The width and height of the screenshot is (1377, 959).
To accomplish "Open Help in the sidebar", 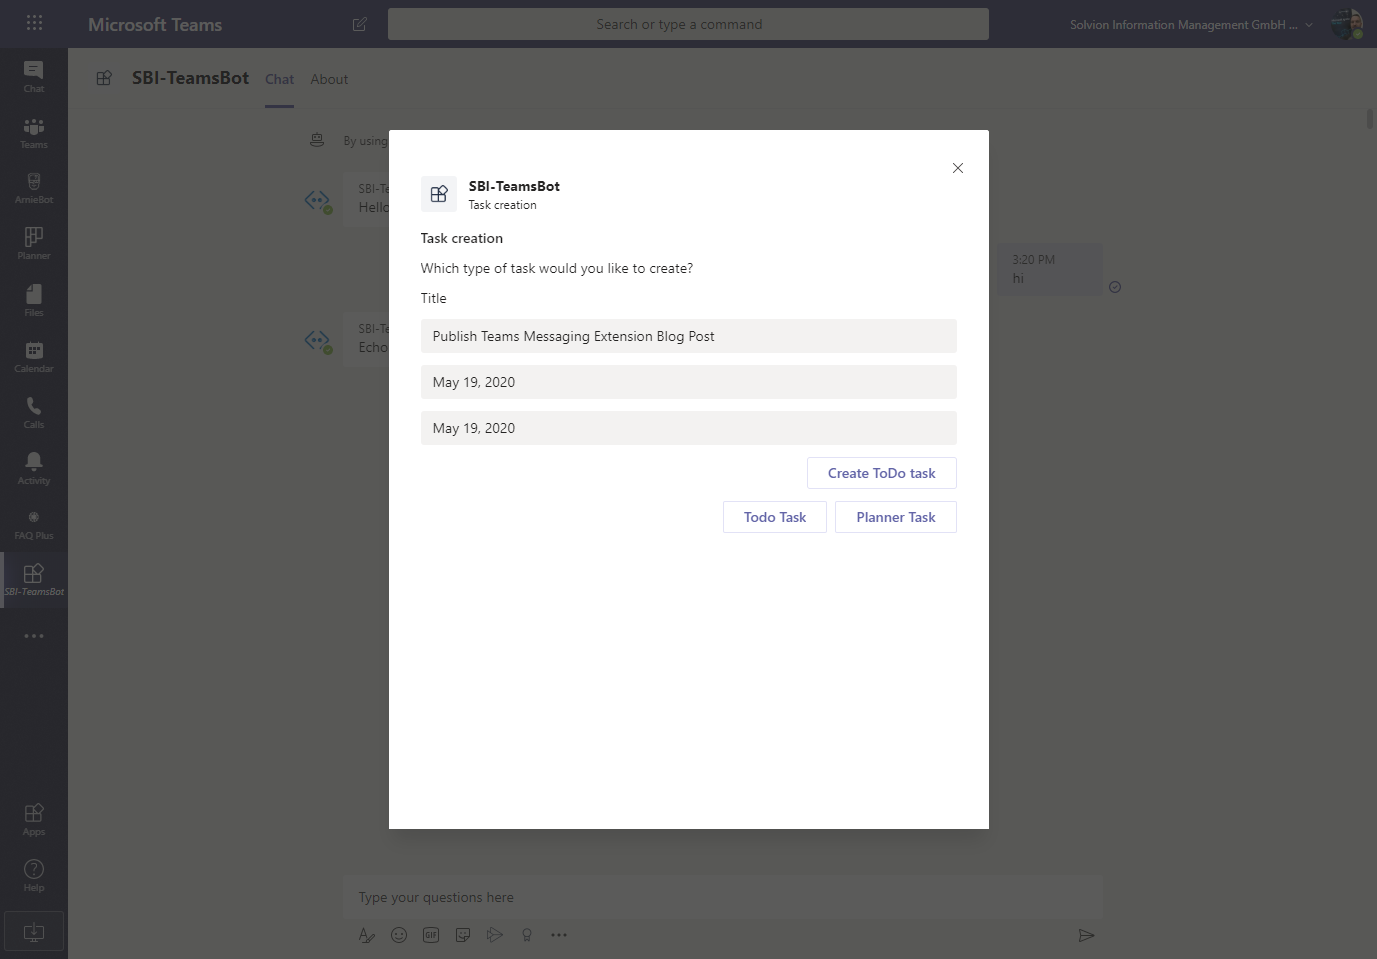I will coord(34,875).
